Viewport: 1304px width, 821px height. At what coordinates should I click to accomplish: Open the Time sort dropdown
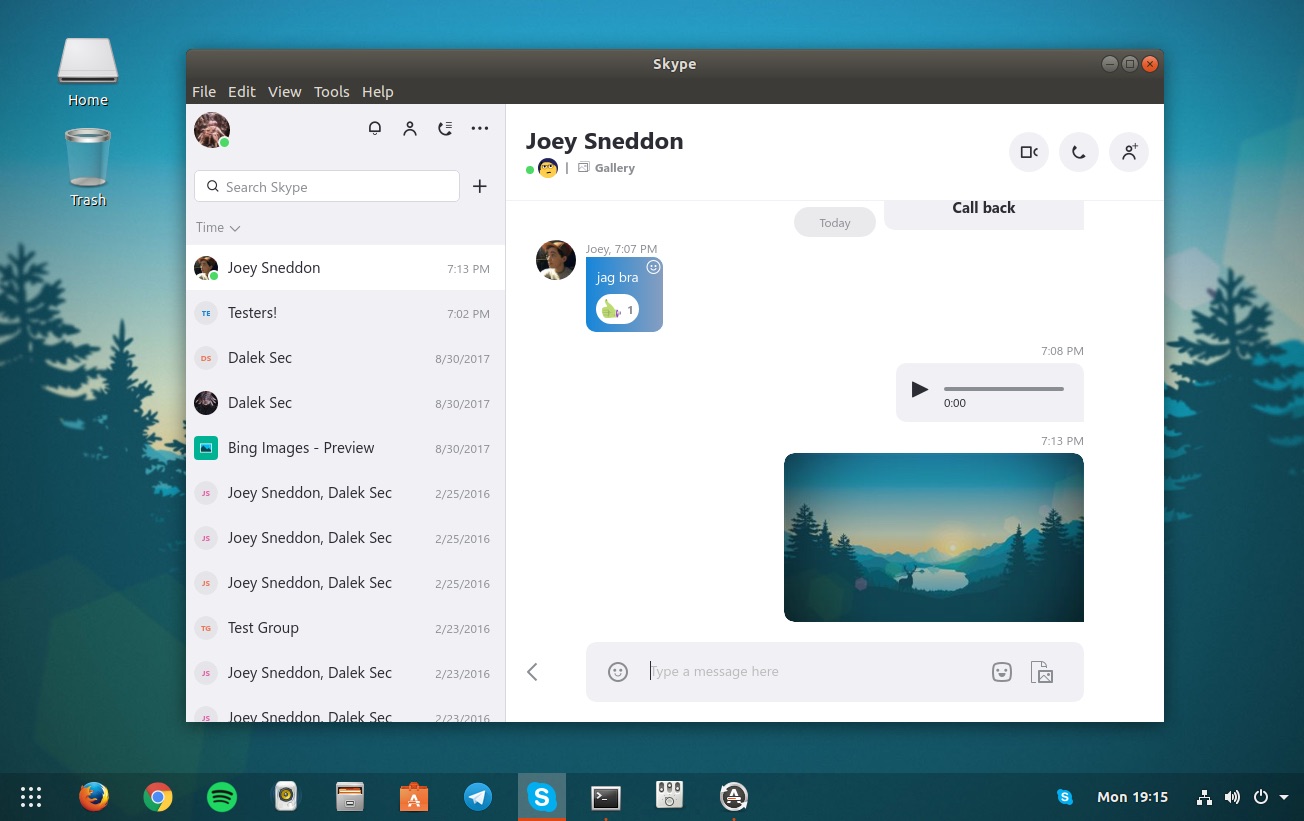click(217, 227)
